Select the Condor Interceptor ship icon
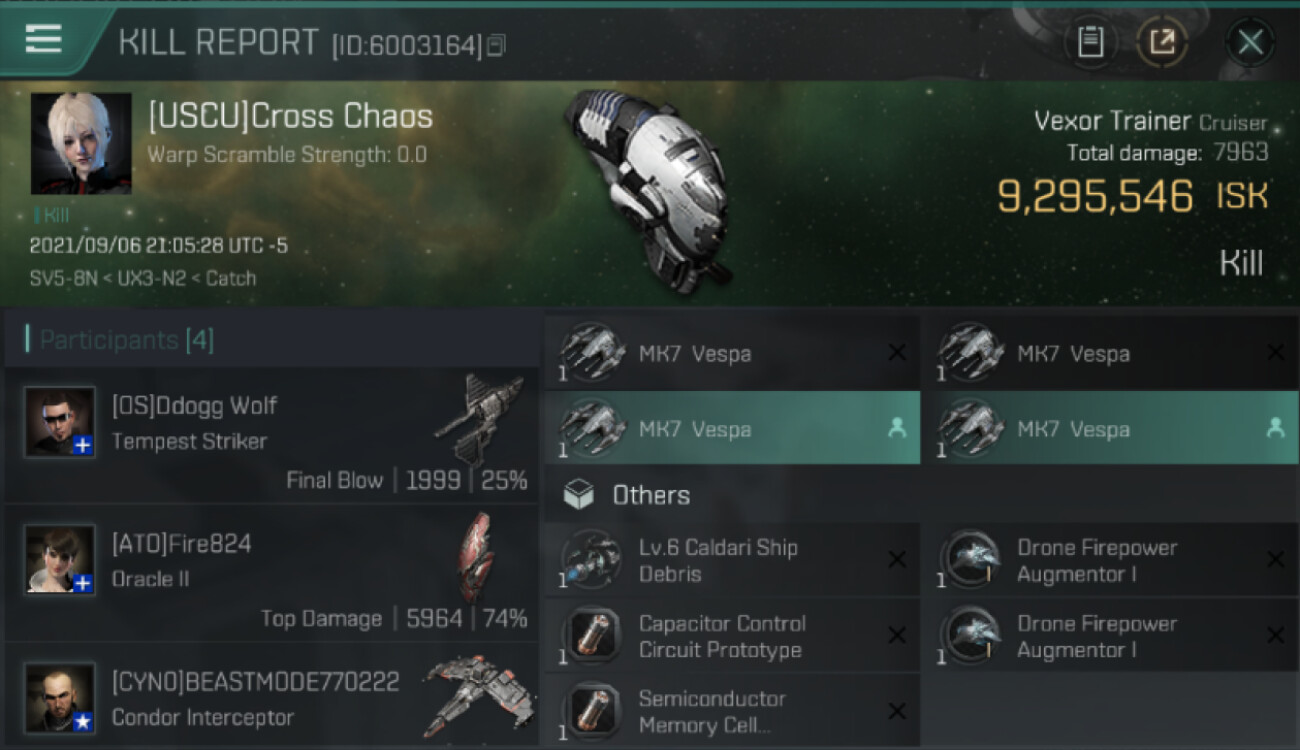 (478, 696)
